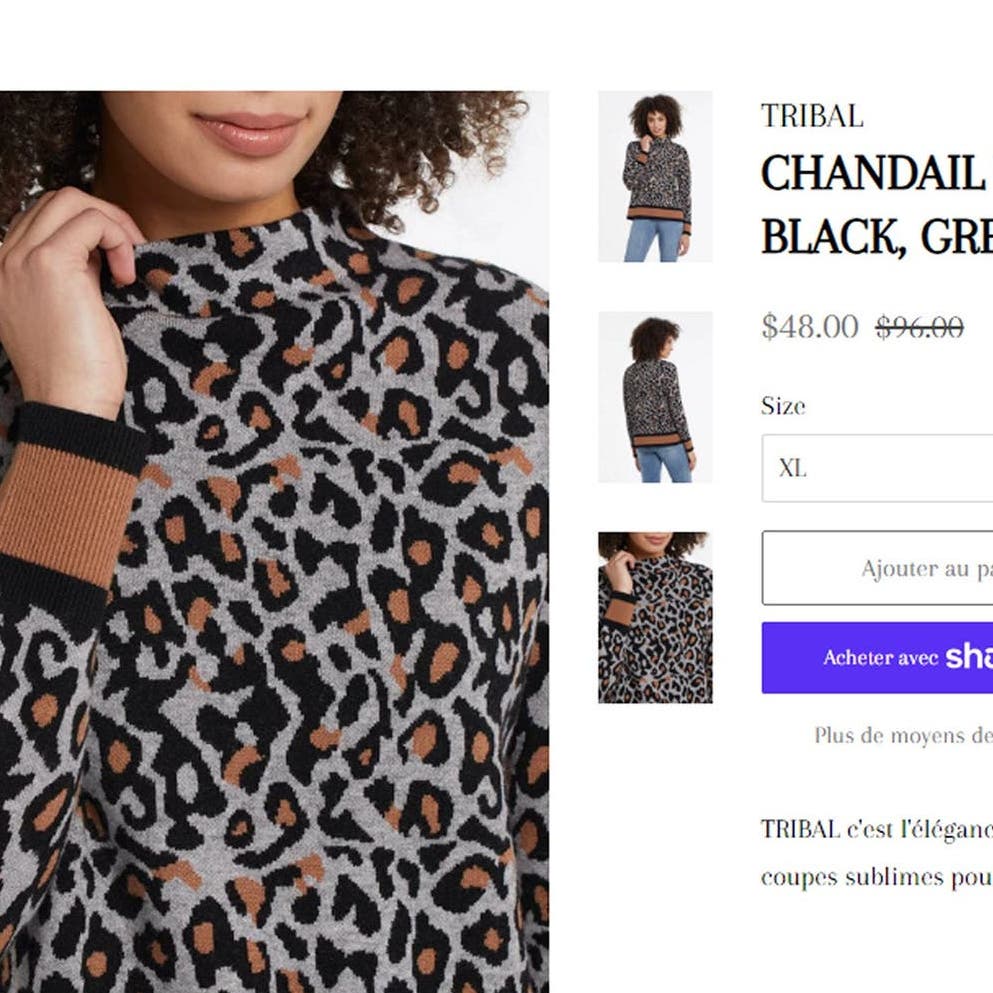Click the Size label above the selector

(783, 406)
